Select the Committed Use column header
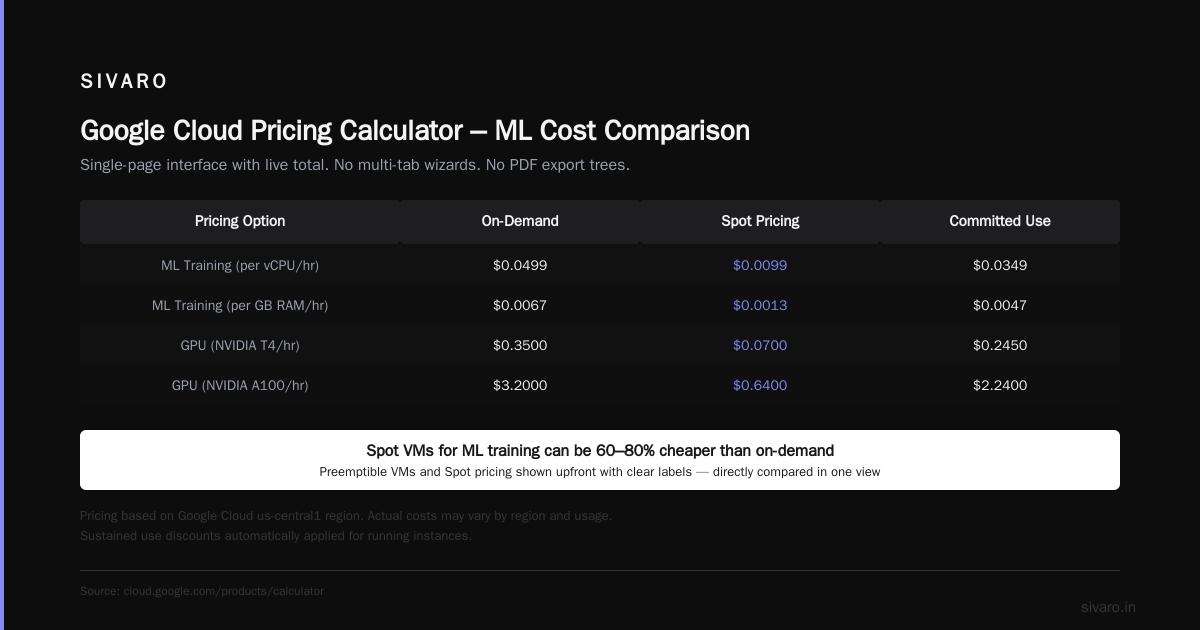 (1000, 221)
